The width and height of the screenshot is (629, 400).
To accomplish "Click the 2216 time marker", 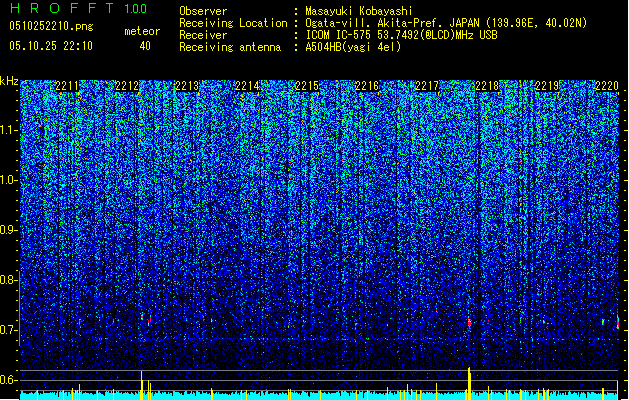I will coord(367,86).
